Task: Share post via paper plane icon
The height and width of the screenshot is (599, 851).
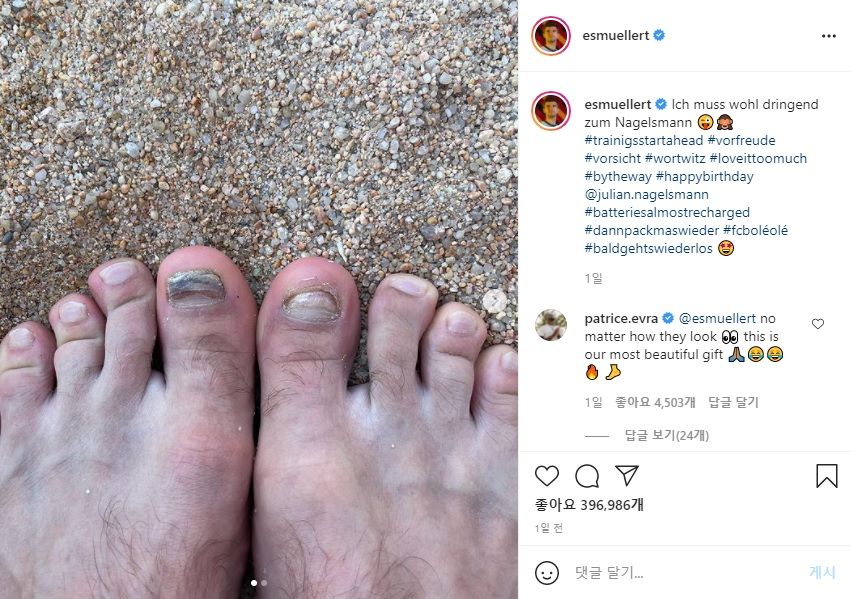Action: (627, 475)
